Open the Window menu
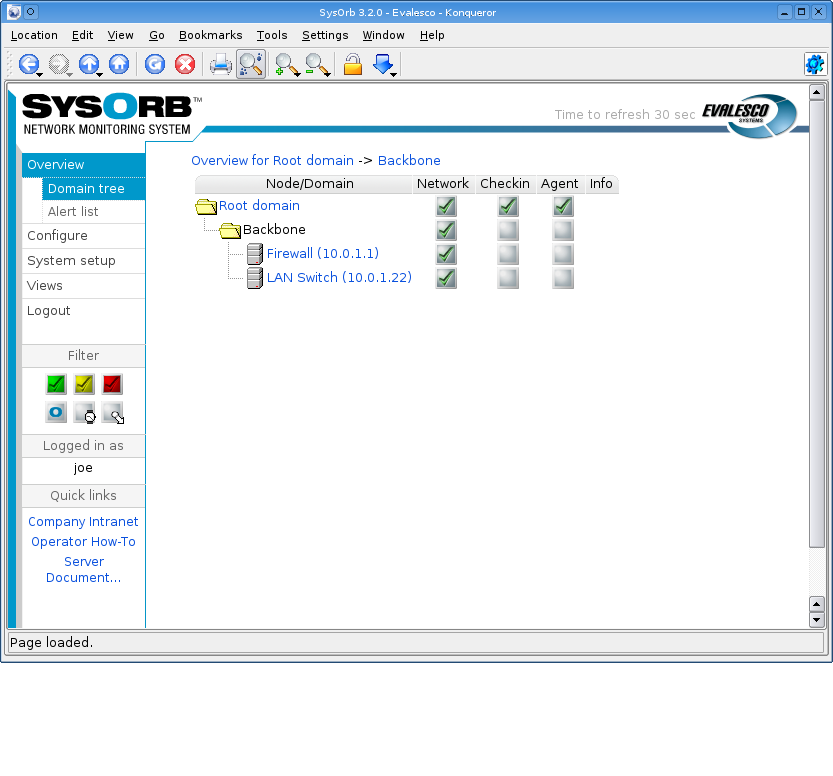Image resolution: width=833 pixels, height=776 pixels. point(384,35)
